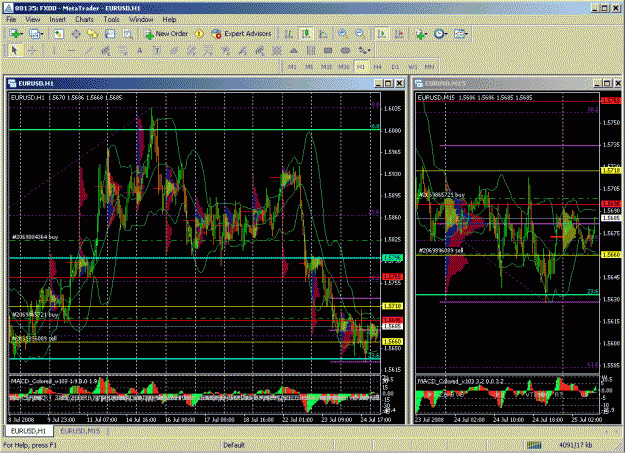The height and width of the screenshot is (453, 625).
Task: Select the cursor arrow tool
Action: pos(15,50)
